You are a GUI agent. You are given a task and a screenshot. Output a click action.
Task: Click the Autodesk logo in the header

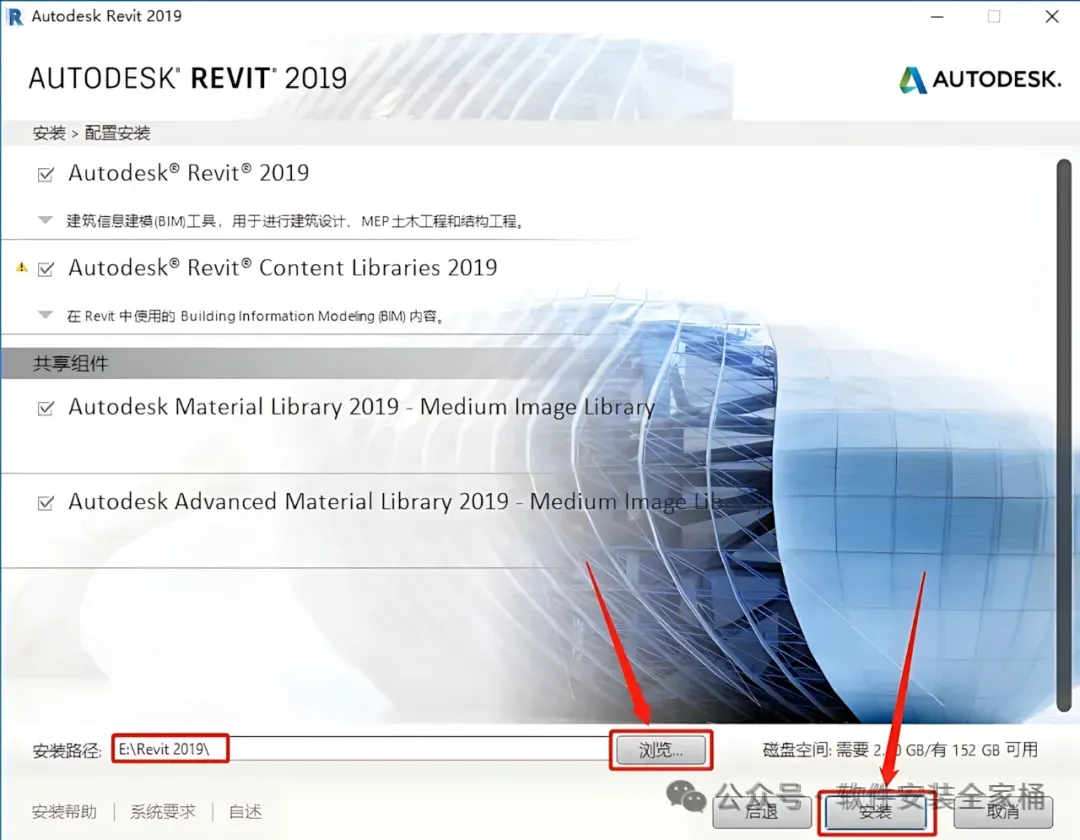(980, 79)
